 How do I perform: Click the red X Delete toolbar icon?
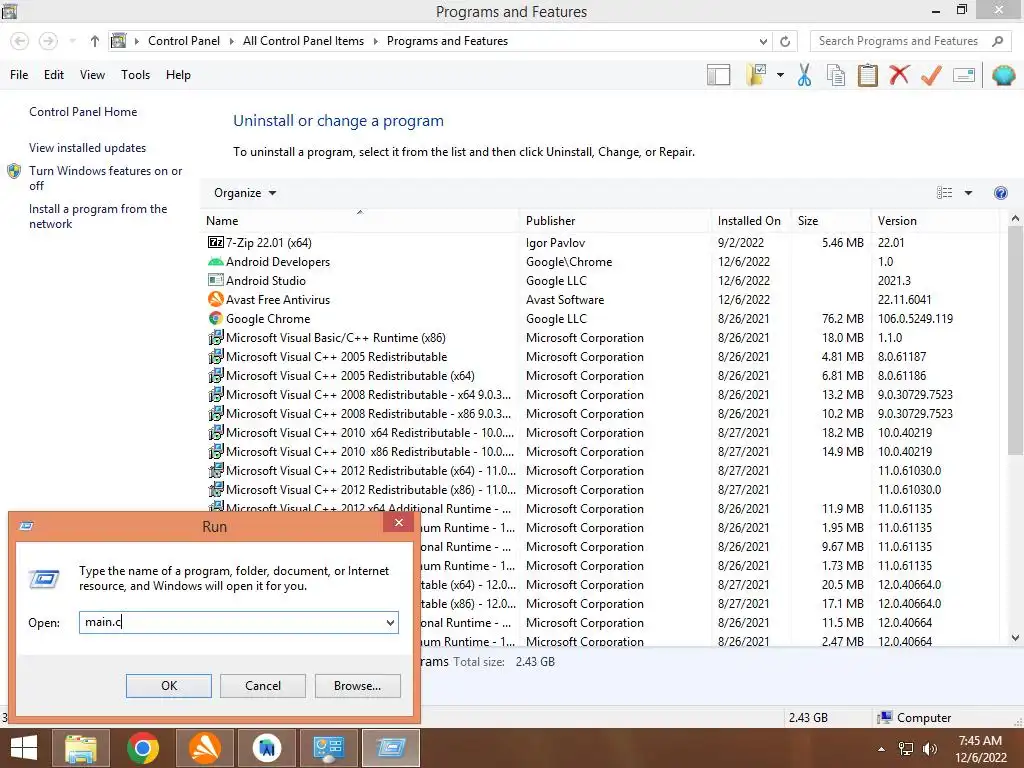(899, 75)
